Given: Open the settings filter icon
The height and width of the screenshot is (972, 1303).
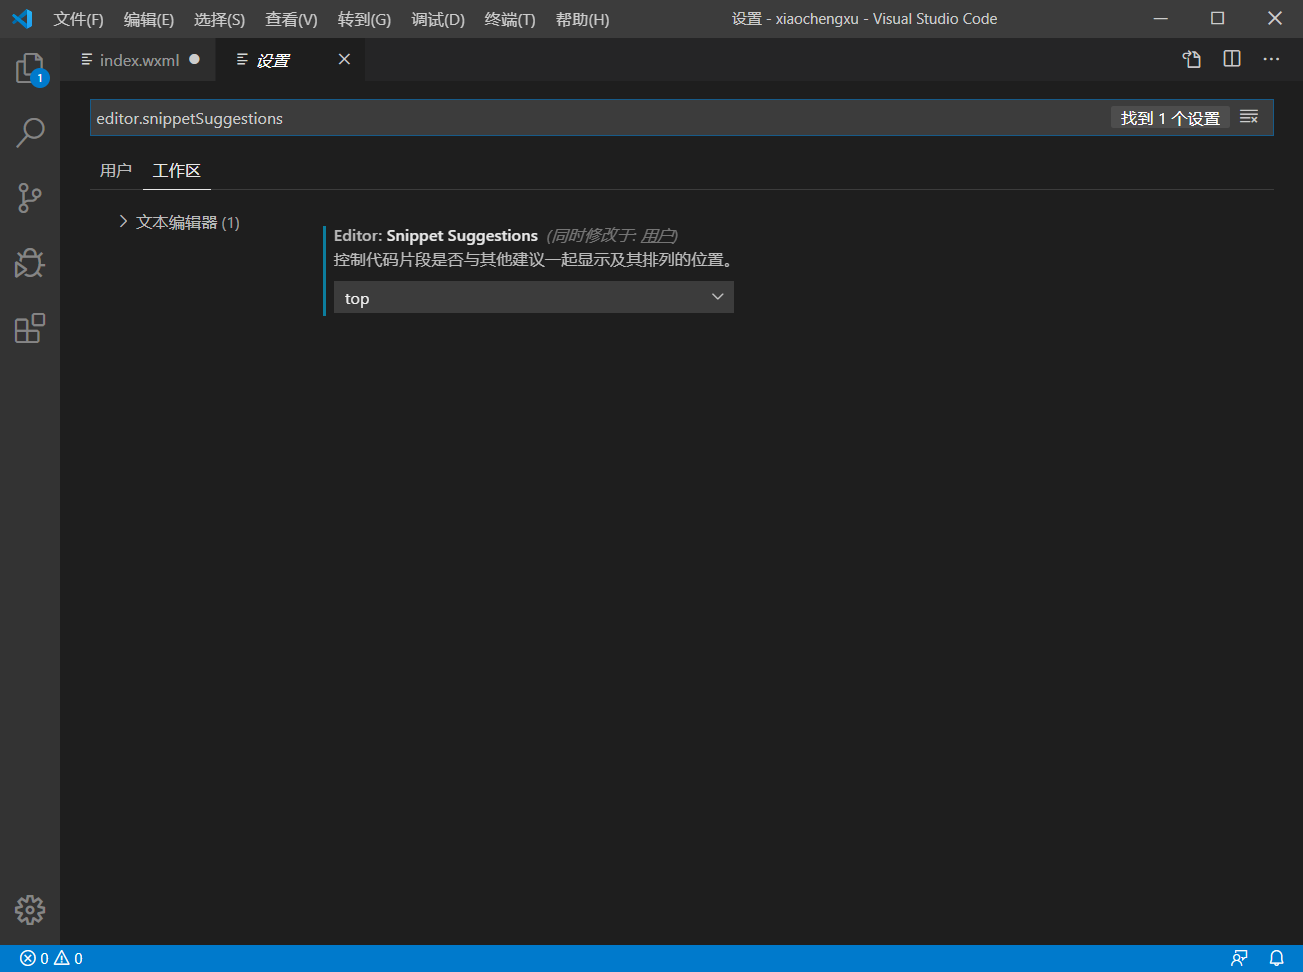Looking at the screenshot, I should (x=1248, y=116).
